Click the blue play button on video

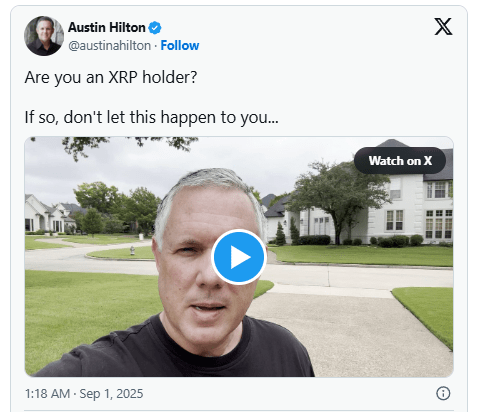coord(238,257)
